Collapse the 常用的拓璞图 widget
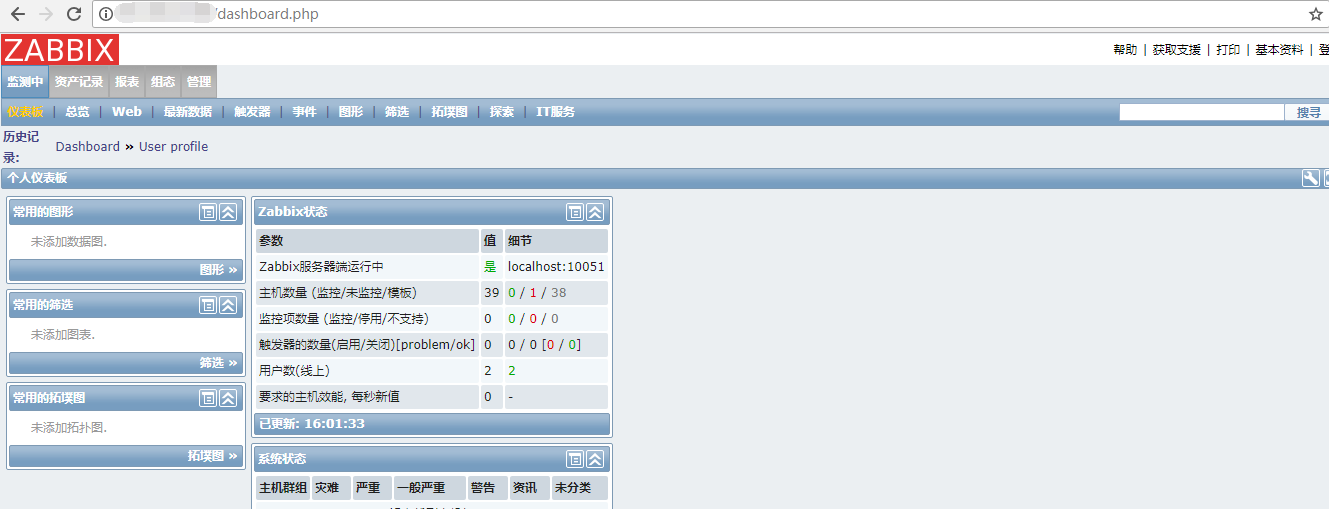This screenshot has width=1329, height=509. tap(228, 398)
